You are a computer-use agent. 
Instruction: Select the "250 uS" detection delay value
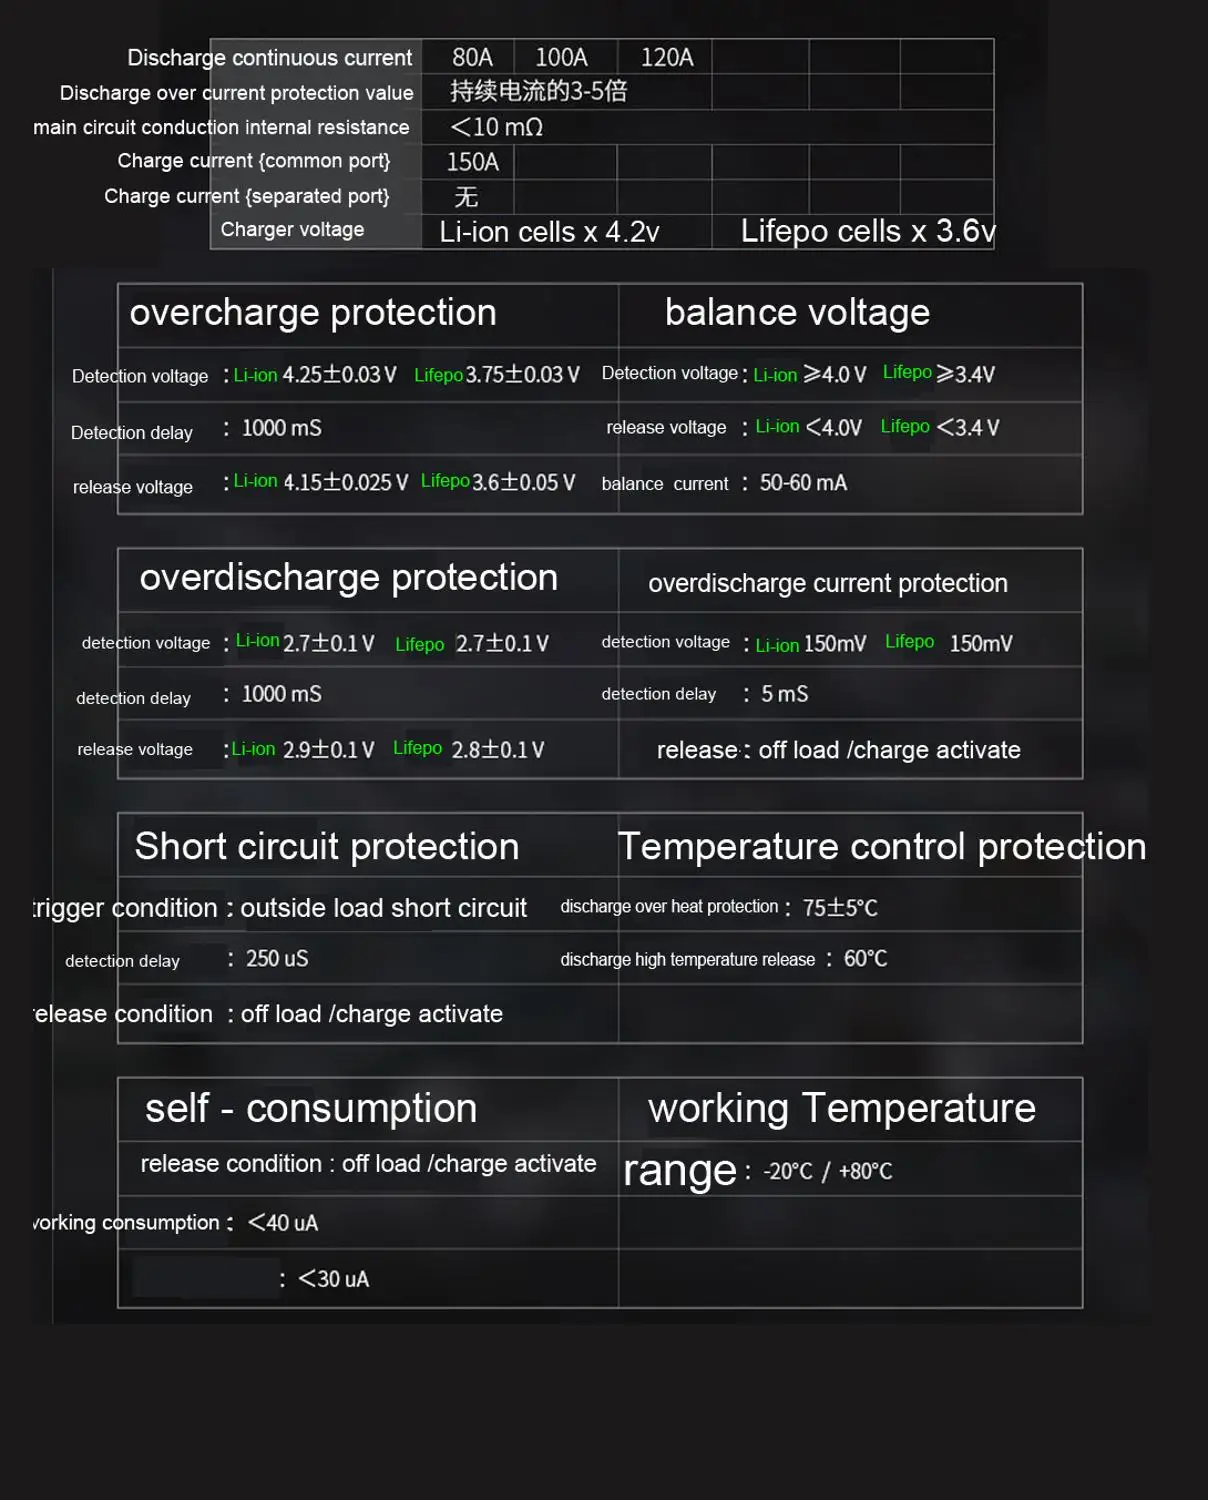[x=277, y=959]
